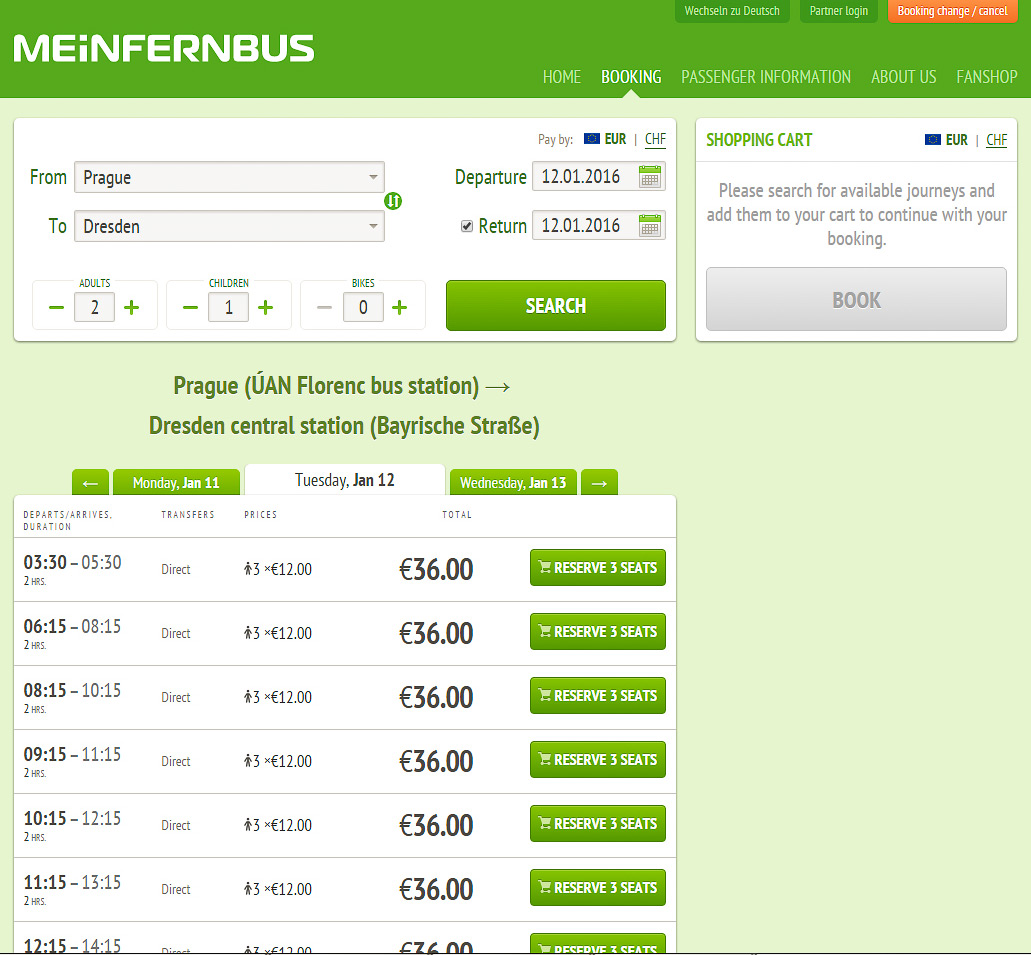Add a bike with the plus icon

tap(399, 307)
